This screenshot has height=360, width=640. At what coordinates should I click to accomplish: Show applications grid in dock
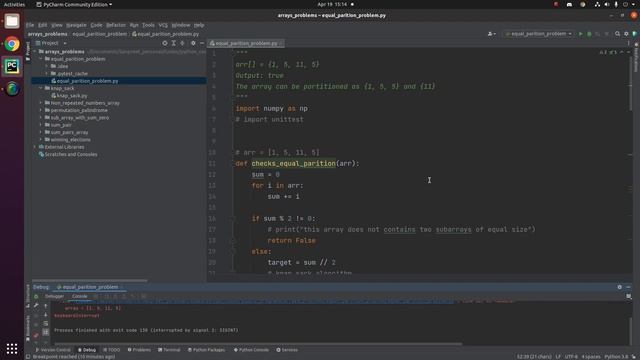coord(12,349)
